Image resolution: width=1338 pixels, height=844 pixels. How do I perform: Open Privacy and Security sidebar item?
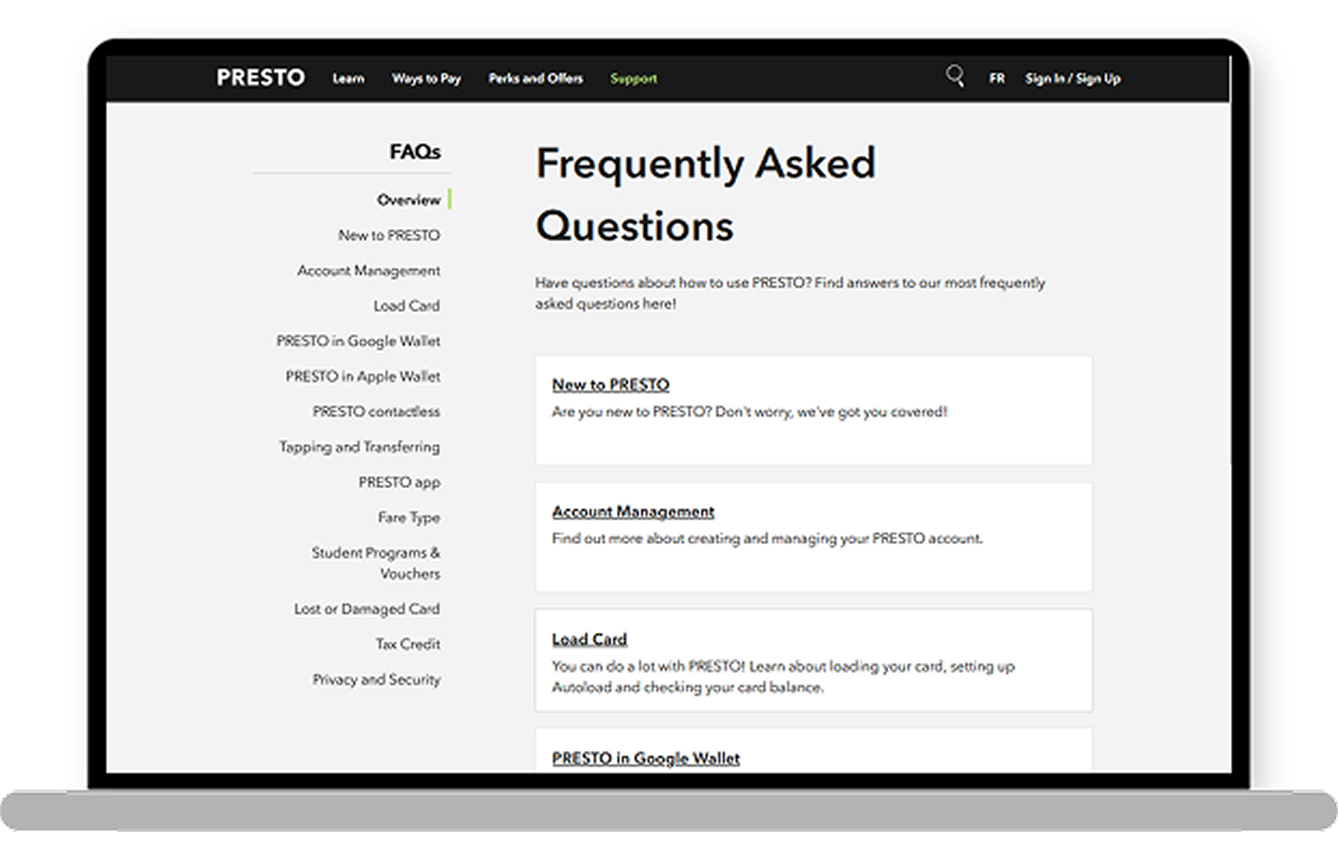pos(376,679)
